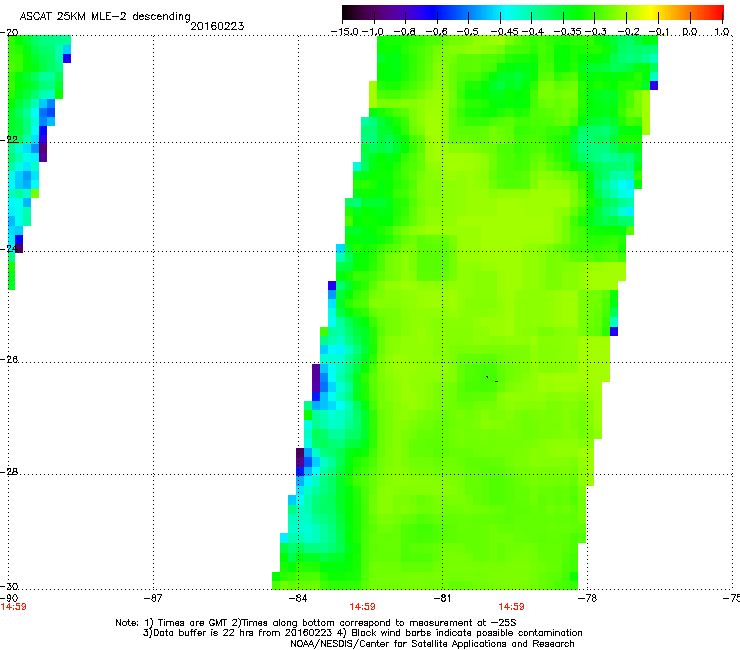
Task: Pick the black end of the color bar
Action: 349,12
